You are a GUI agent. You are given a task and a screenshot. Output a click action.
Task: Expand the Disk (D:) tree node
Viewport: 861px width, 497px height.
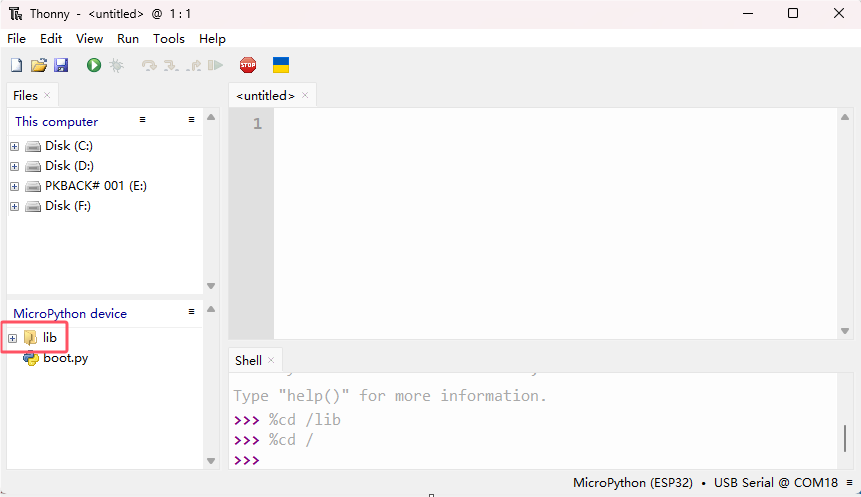tap(15, 166)
